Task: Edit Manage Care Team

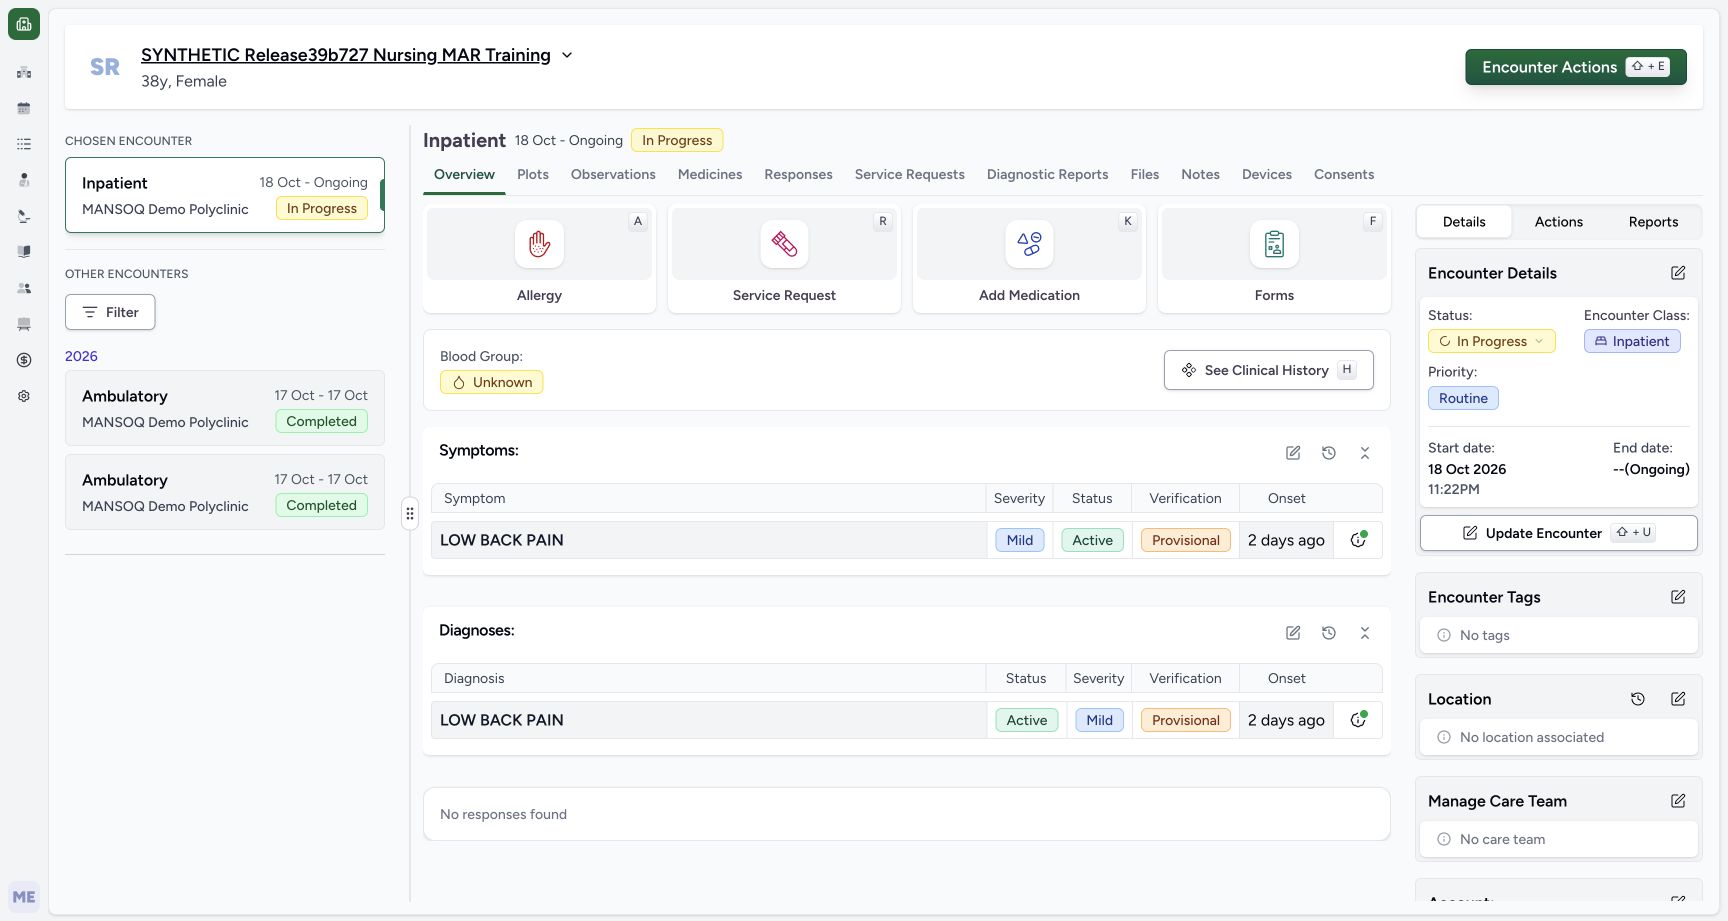Action: coord(1678,801)
